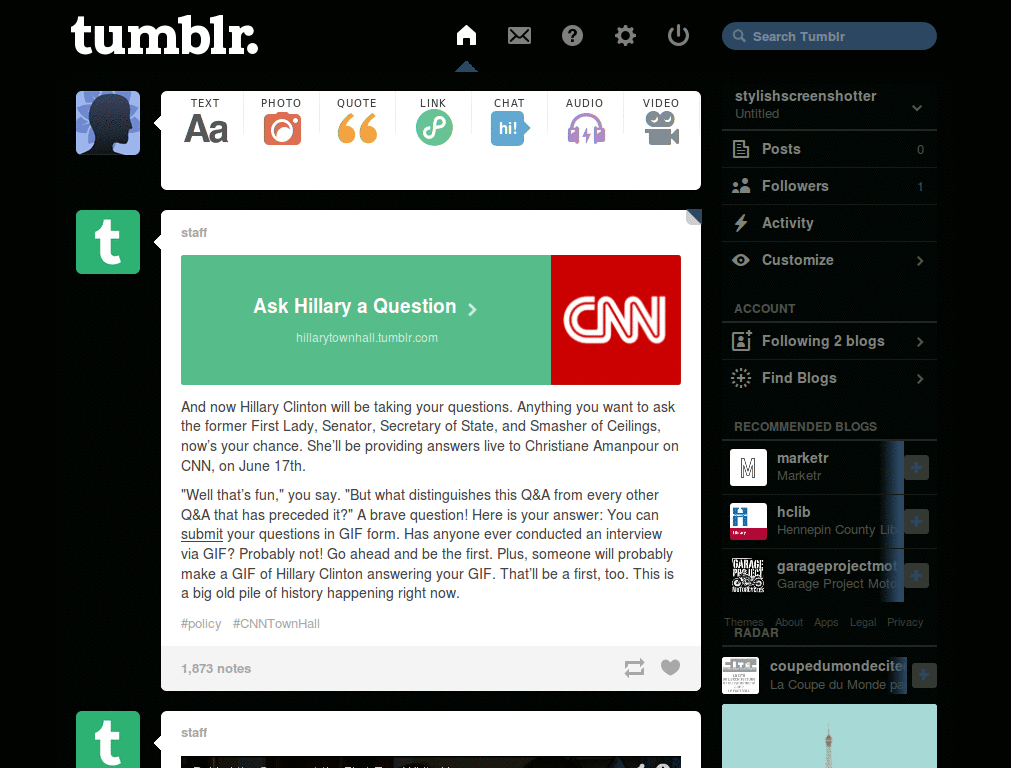
Task: Follow hclib with the plus button
Action: click(916, 521)
